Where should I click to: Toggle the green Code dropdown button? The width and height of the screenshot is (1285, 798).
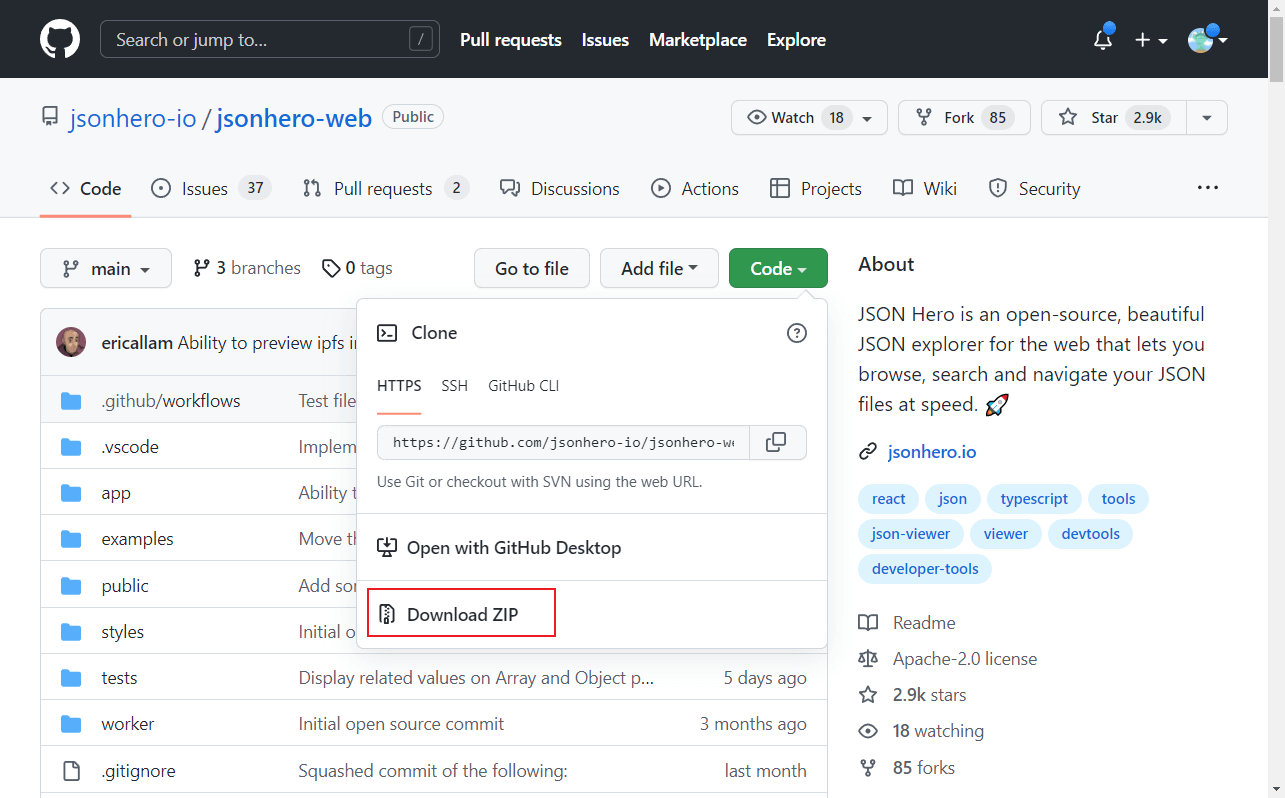point(778,268)
